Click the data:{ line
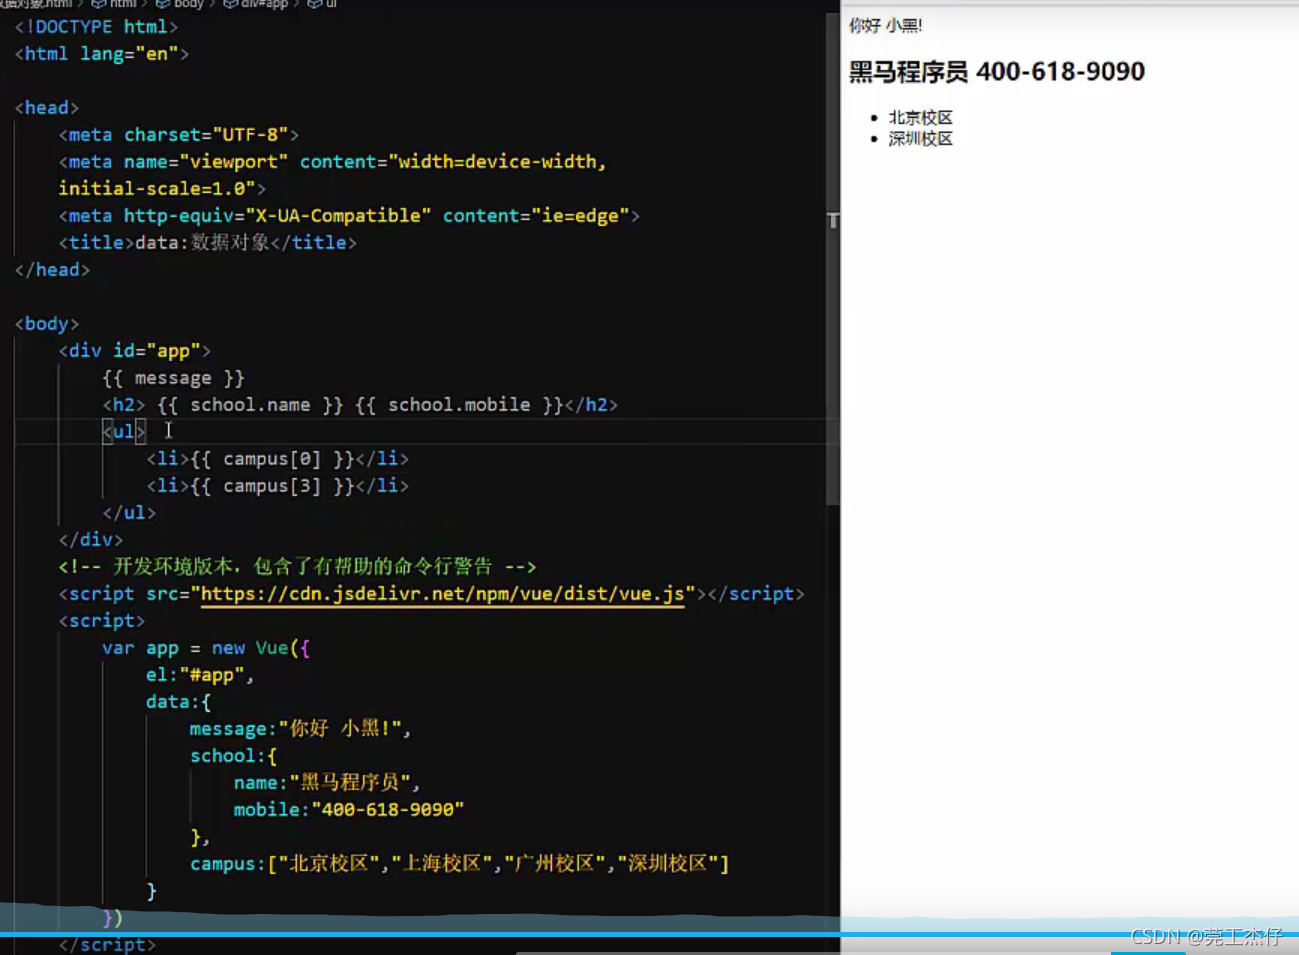This screenshot has height=955, width=1299. tap(179, 702)
